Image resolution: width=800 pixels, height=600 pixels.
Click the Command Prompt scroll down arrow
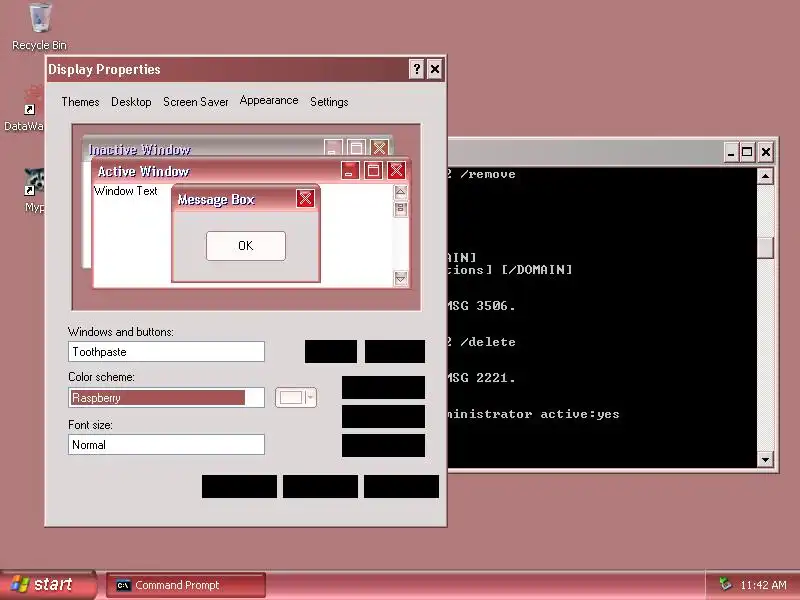coord(765,459)
